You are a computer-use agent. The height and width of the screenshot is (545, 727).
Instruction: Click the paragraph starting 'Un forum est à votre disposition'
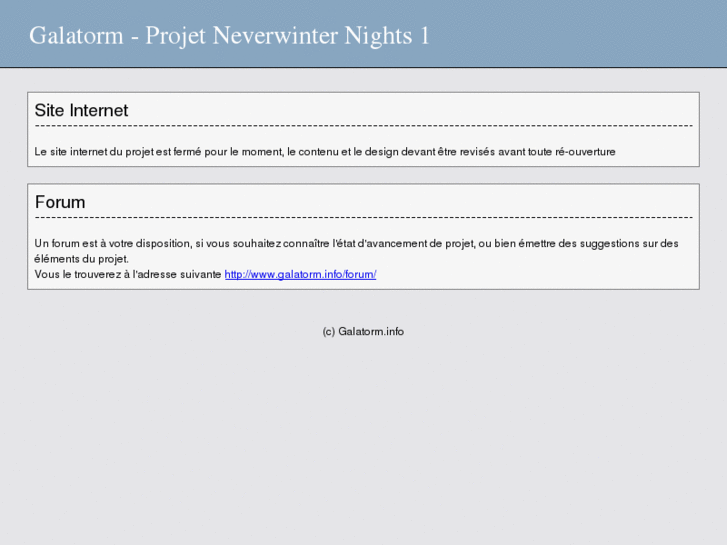pyautogui.click(x=356, y=251)
